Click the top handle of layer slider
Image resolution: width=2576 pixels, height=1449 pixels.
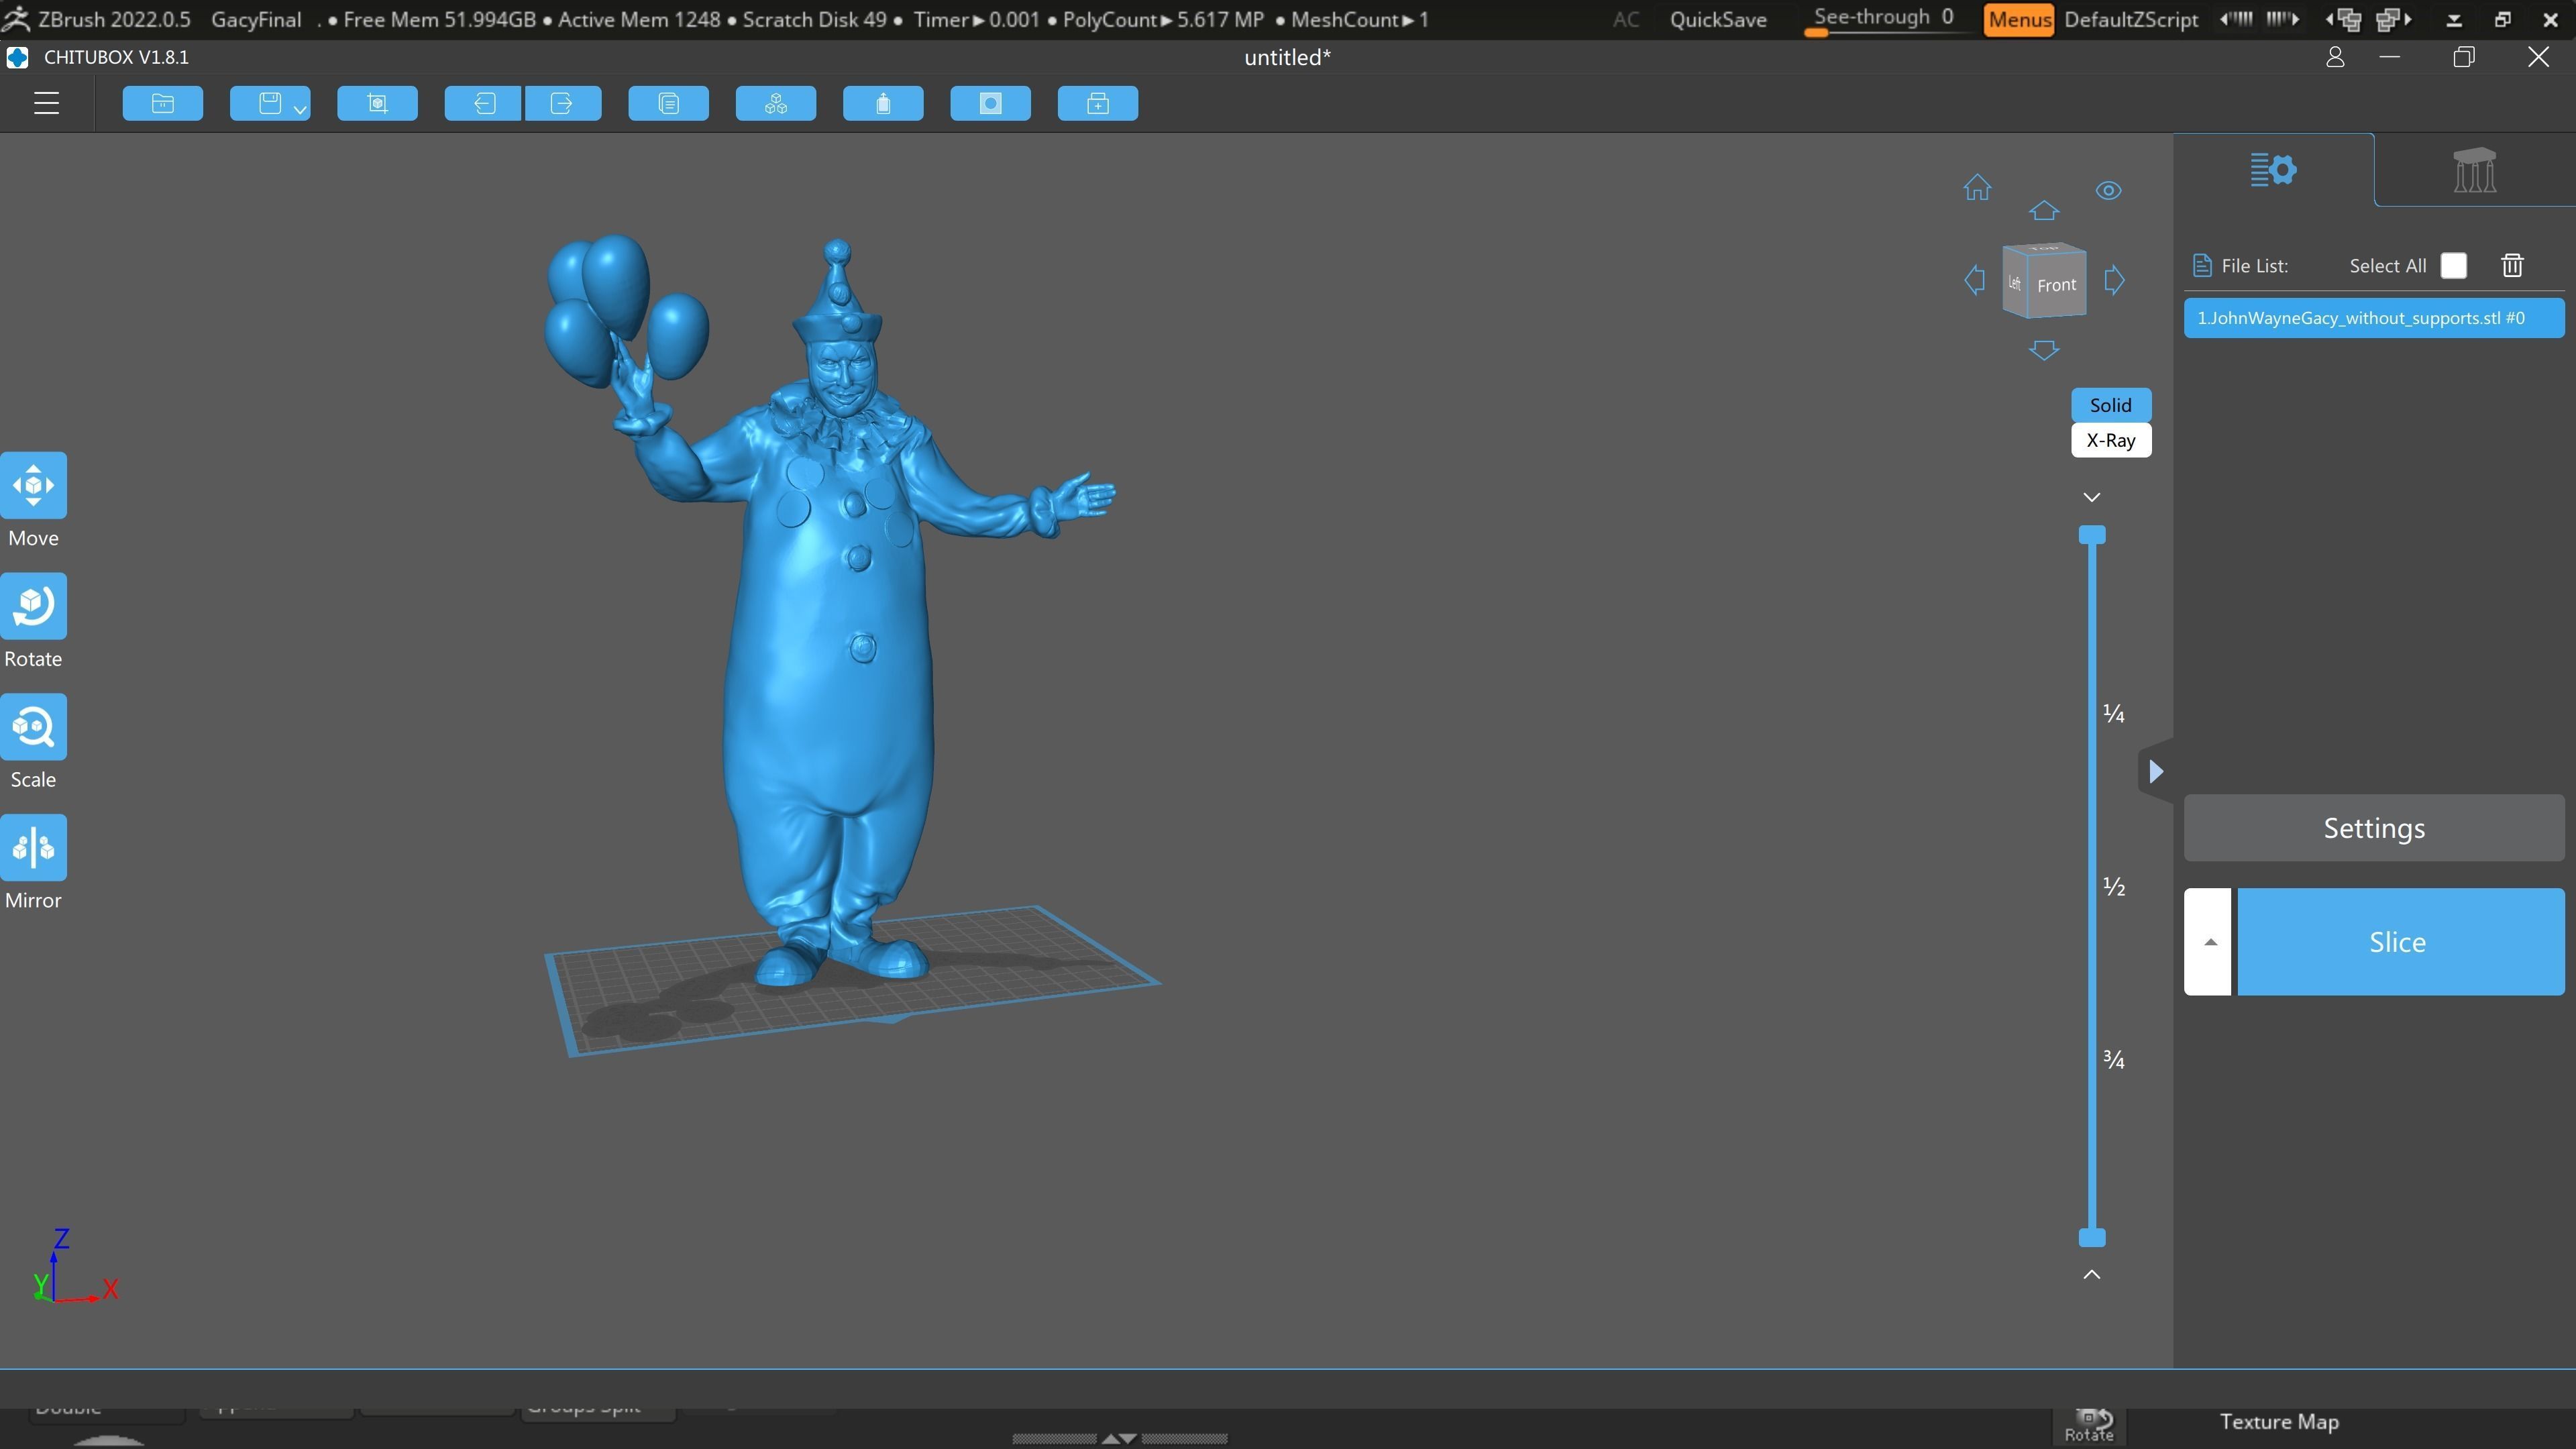pyautogui.click(x=2092, y=535)
